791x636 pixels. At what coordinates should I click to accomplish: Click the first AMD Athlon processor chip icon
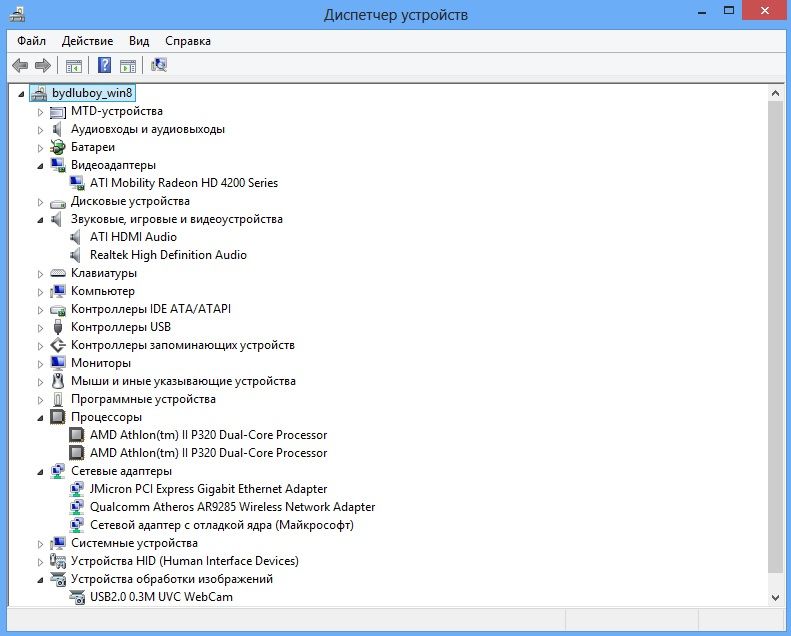pyautogui.click(x=76, y=435)
